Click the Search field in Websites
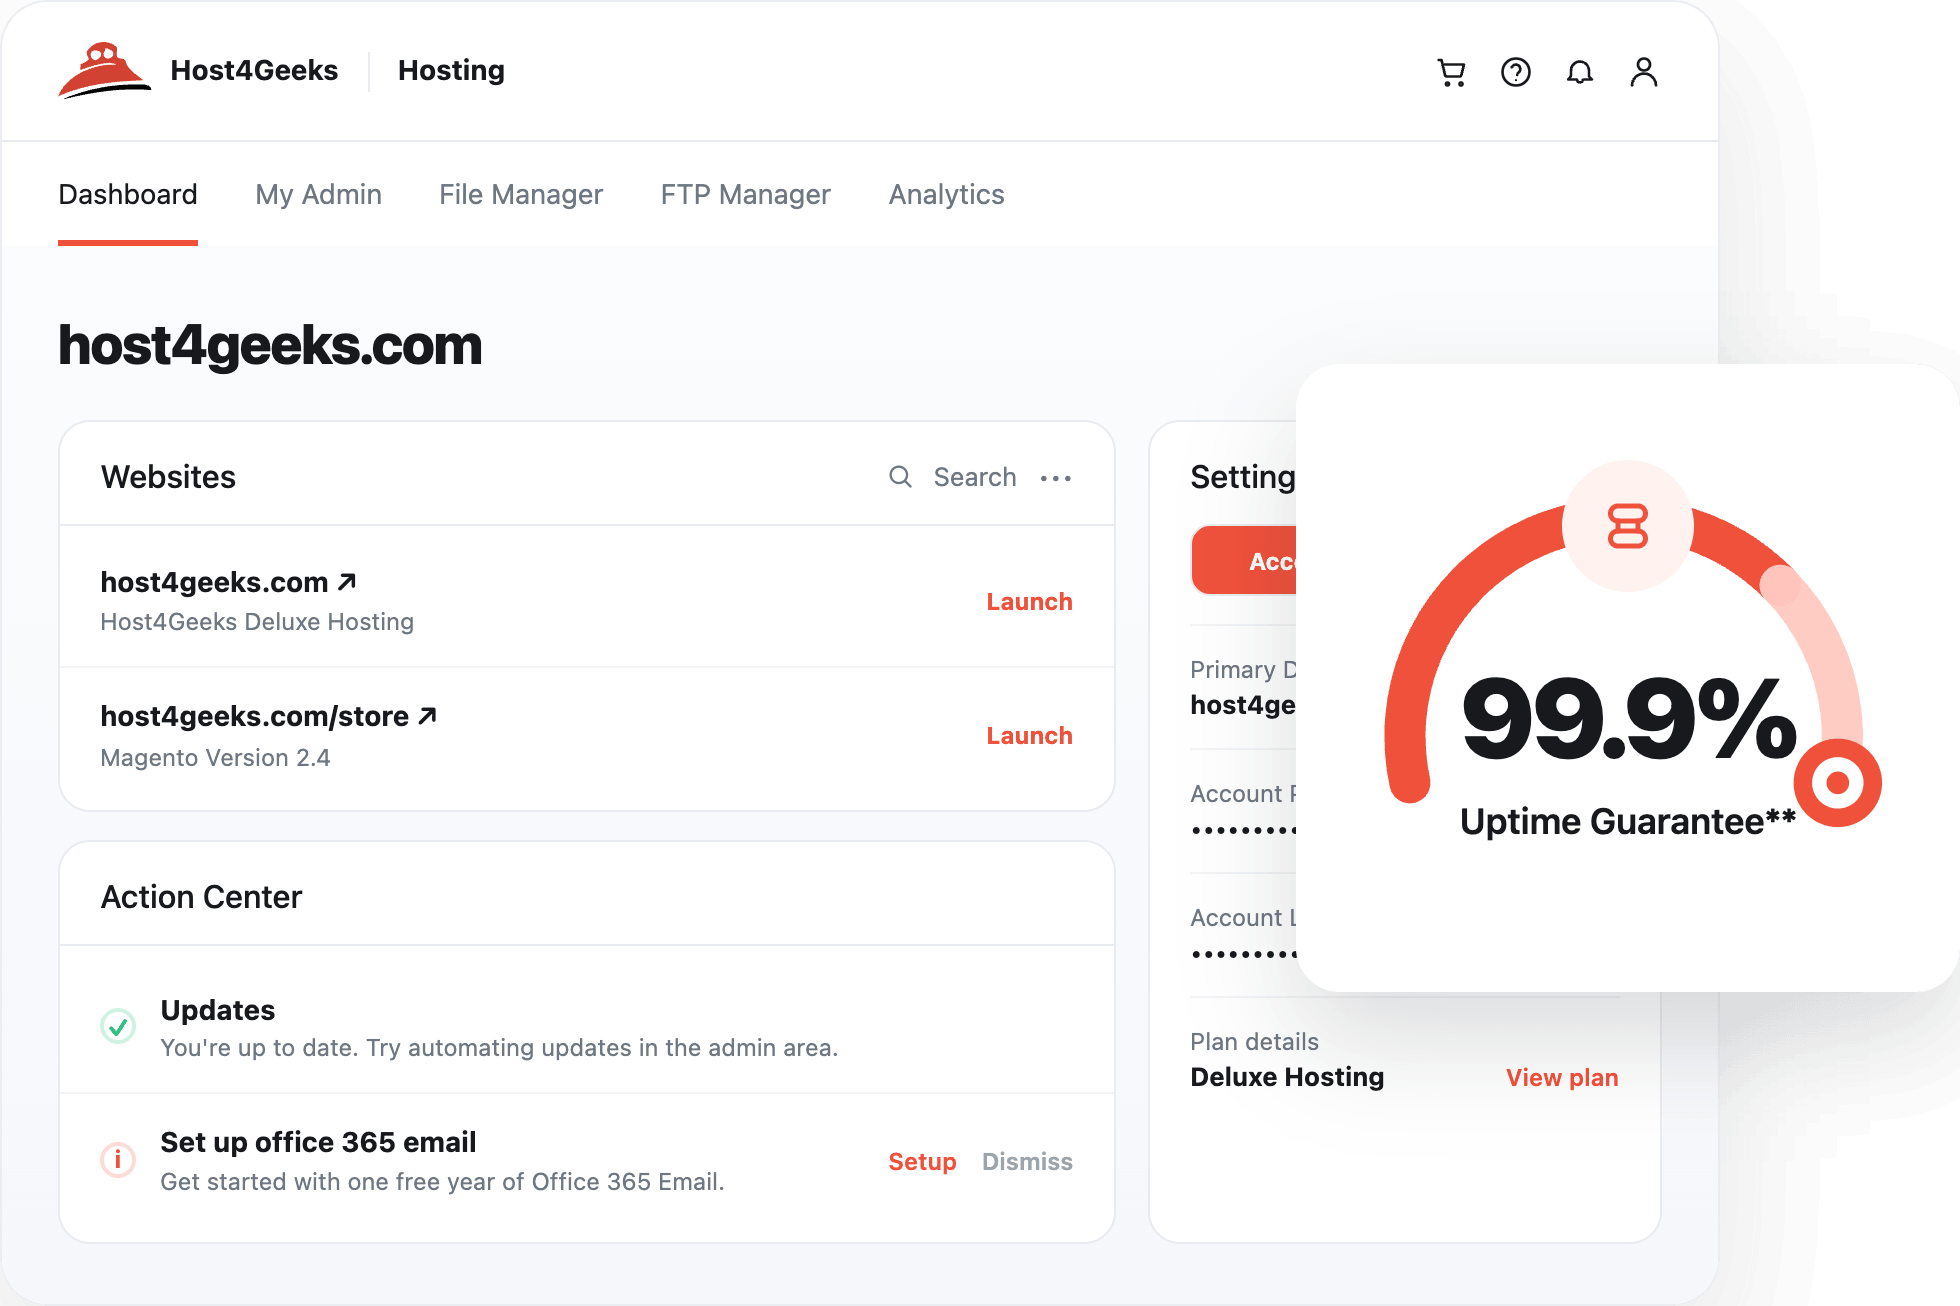Viewport: 1960px width, 1306px height. (975, 477)
